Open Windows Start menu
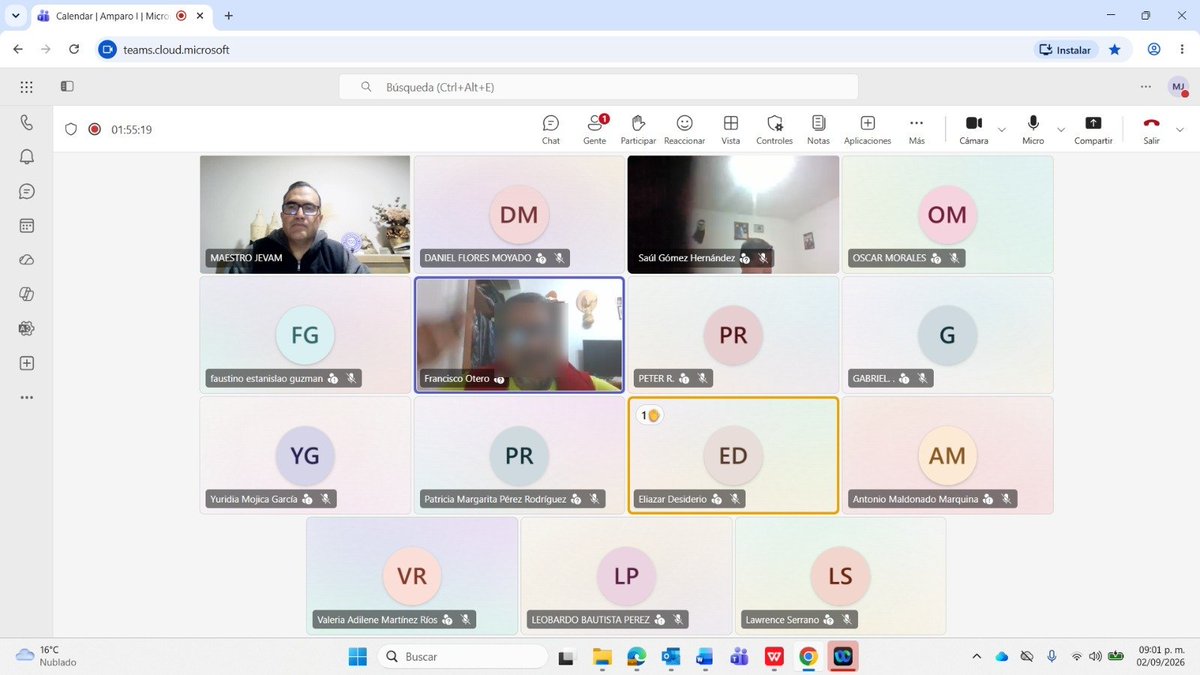 click(x=357, y=657)
